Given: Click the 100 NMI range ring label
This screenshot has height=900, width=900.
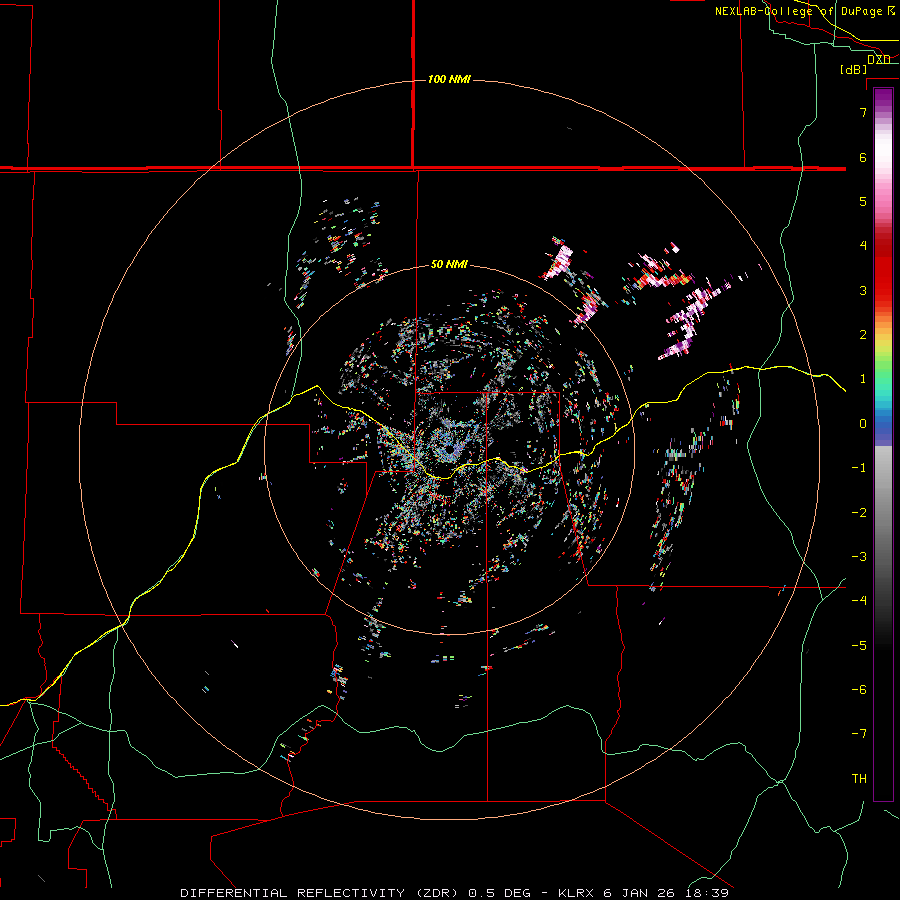Looking at the screenshot, I should coord(449,79).
